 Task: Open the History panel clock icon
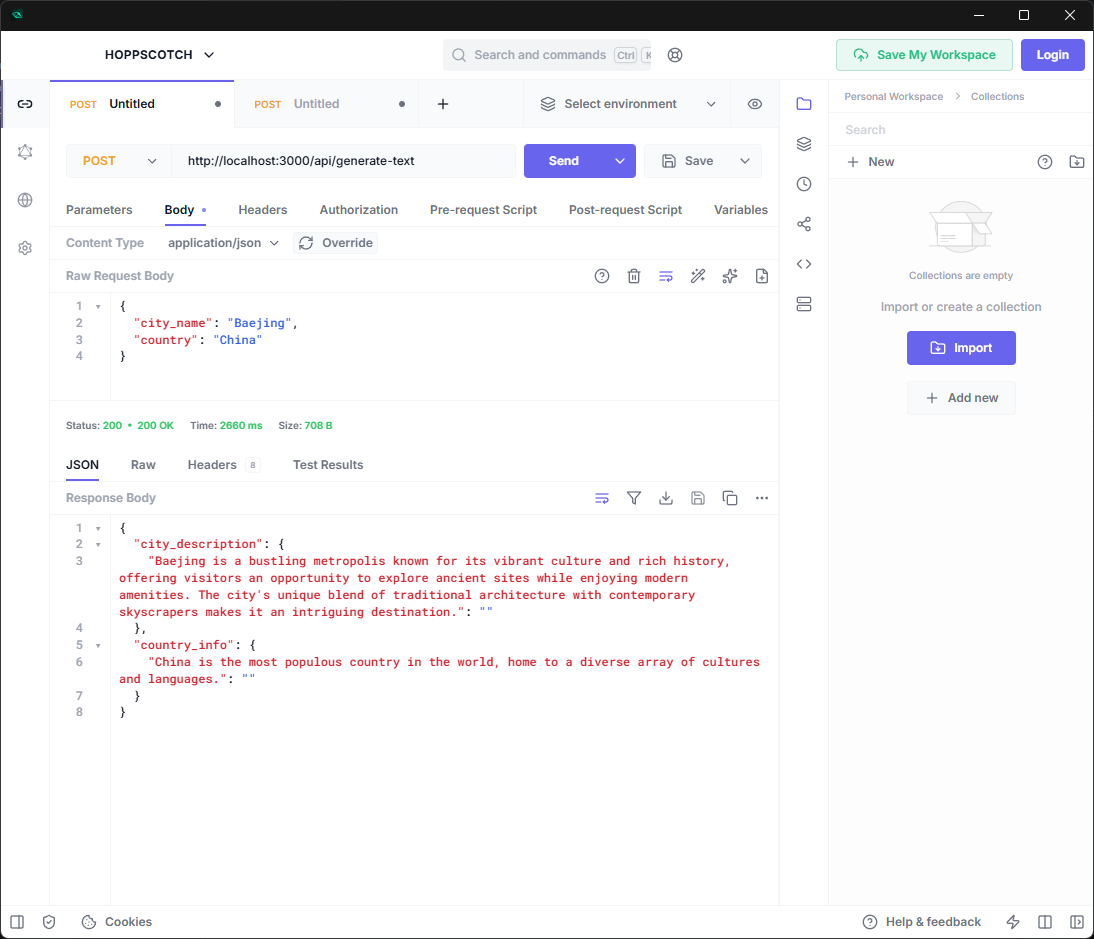point(804,184)
